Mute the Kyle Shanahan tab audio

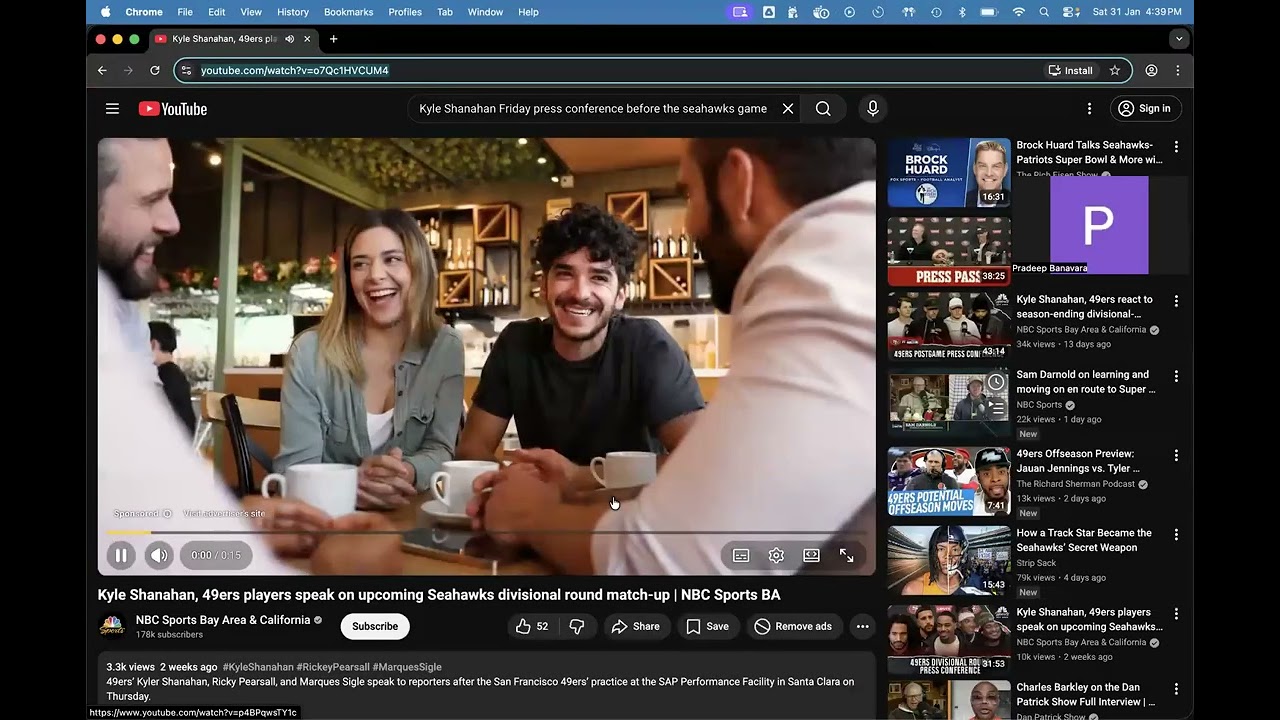click(289, 39)
